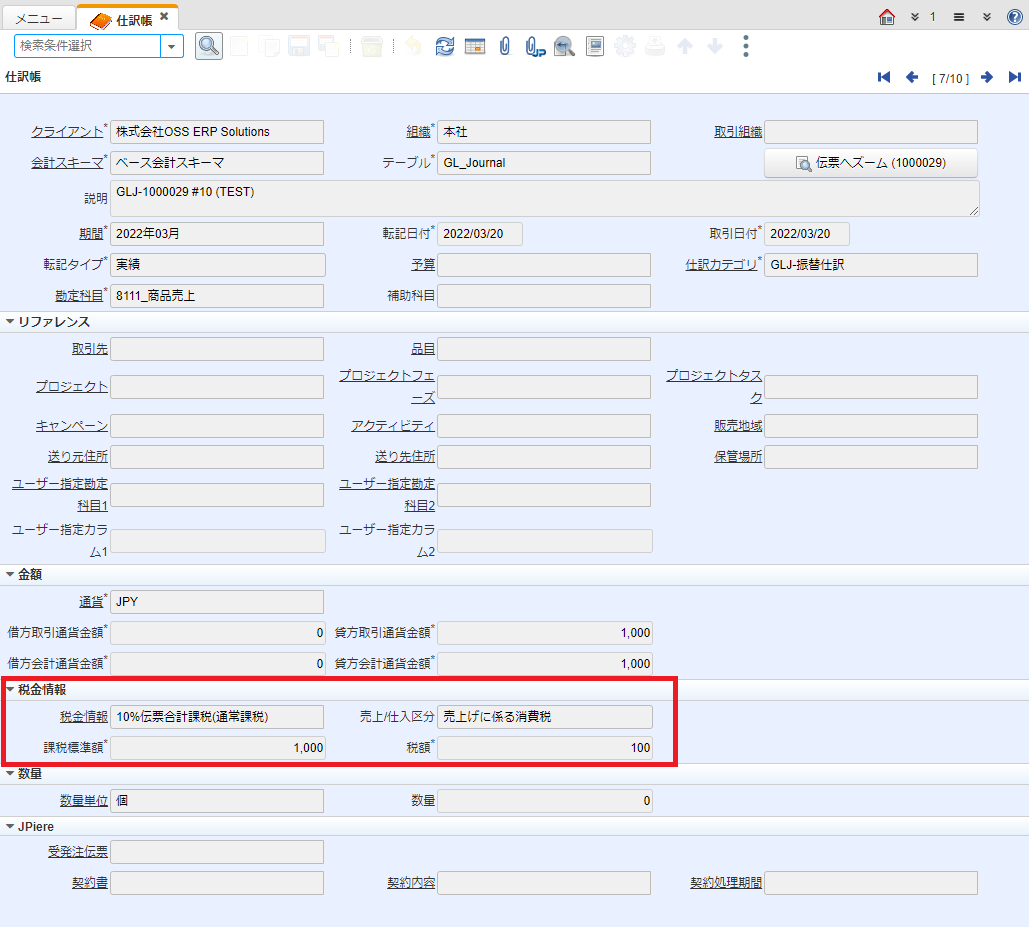The height and width of the screenshot is (927, 1029).
Task: Expand the double-chevron beside the Help icon
Action: pos(986,17)
